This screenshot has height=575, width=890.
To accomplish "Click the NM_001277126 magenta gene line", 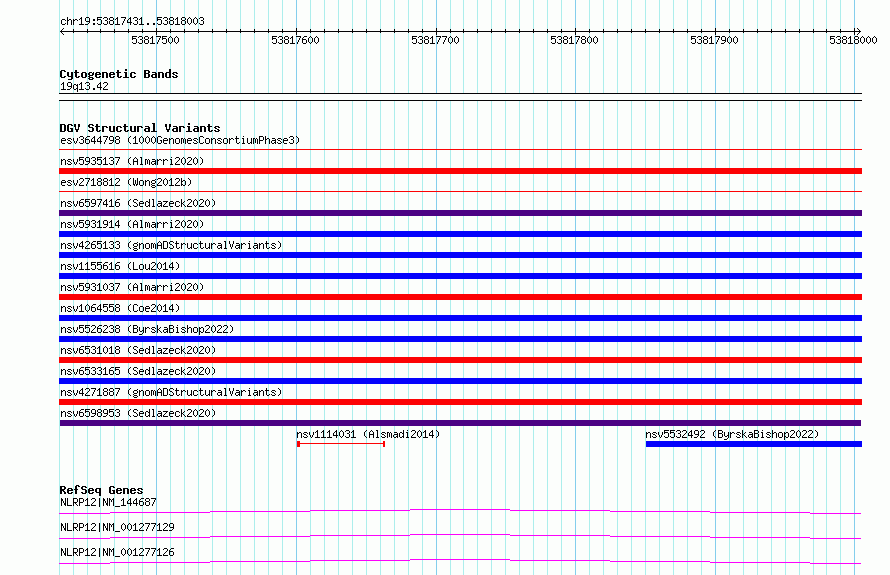I will click(460, 561).
